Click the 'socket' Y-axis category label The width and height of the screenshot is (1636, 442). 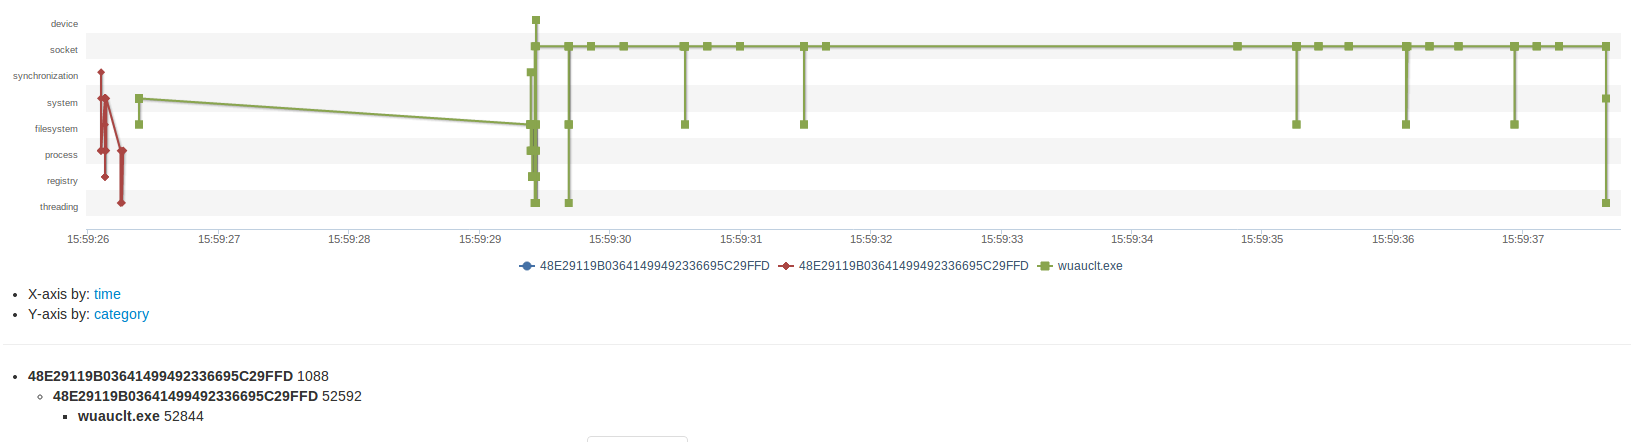(x=63, y=50)
